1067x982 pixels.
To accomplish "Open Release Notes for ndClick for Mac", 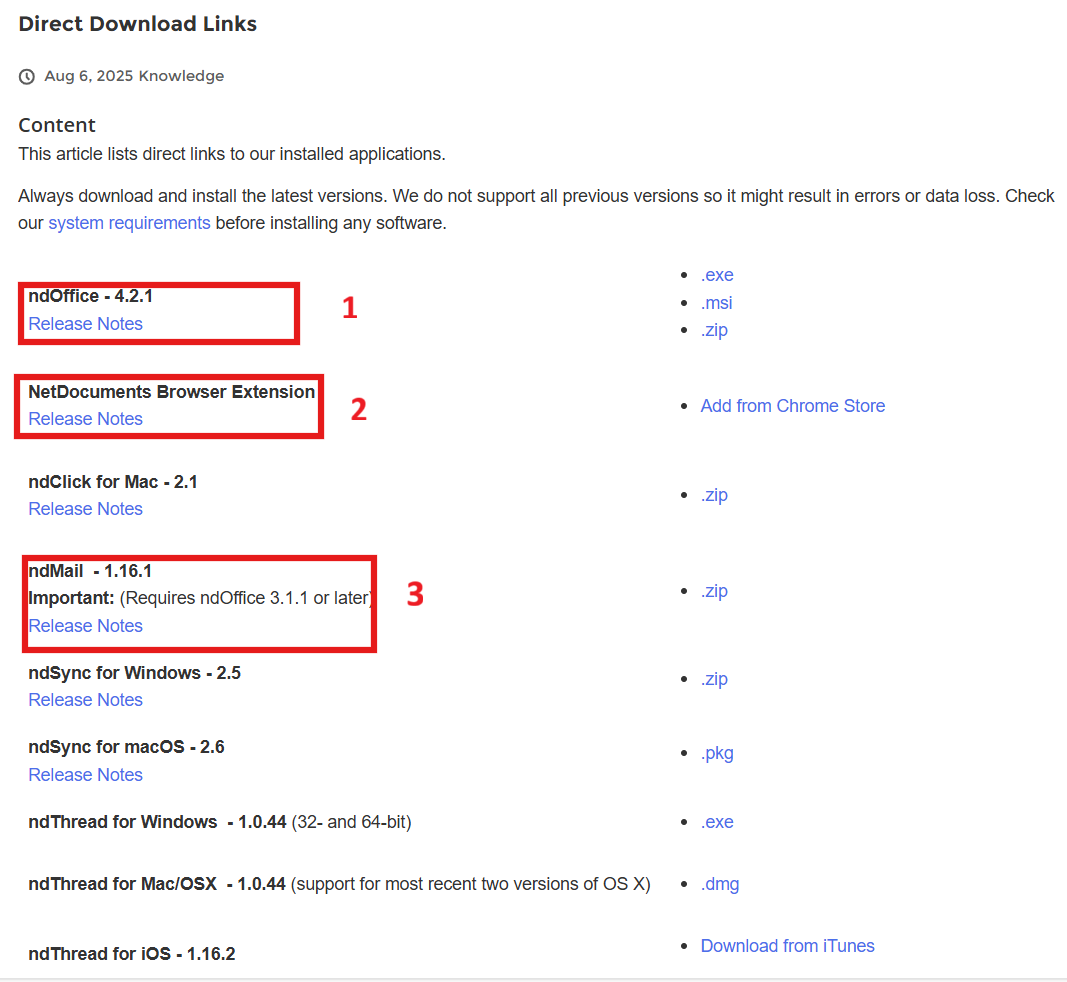I will [x=85, y=509].
